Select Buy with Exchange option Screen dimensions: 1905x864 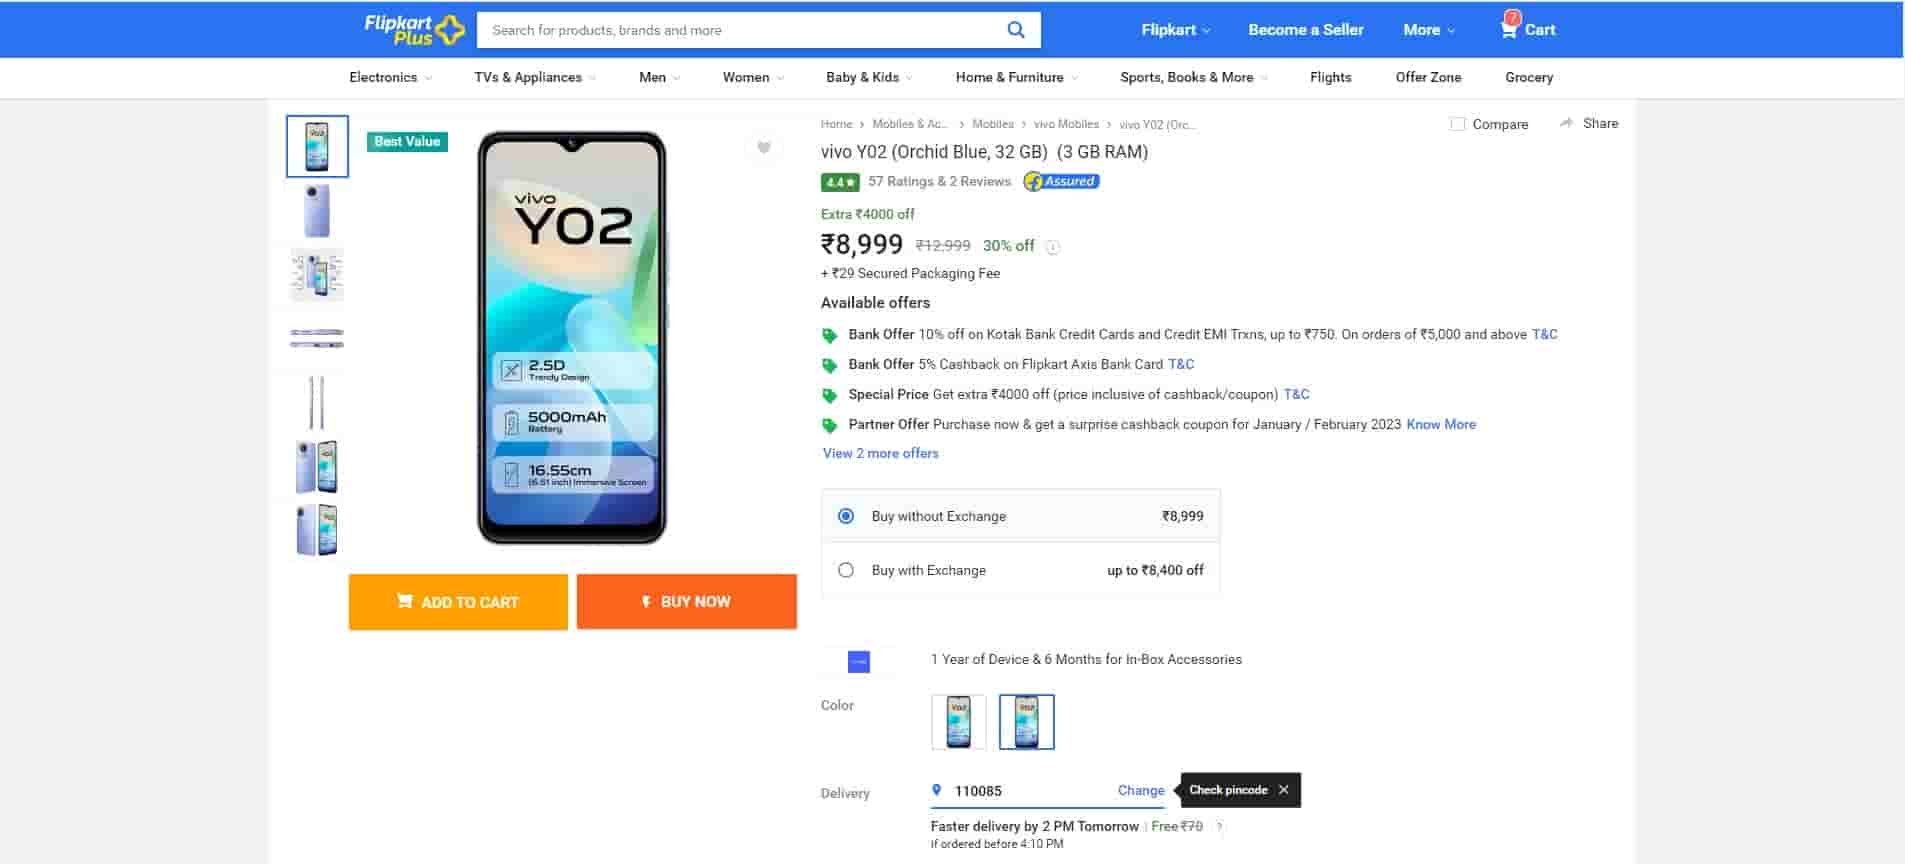pos(846,570)
